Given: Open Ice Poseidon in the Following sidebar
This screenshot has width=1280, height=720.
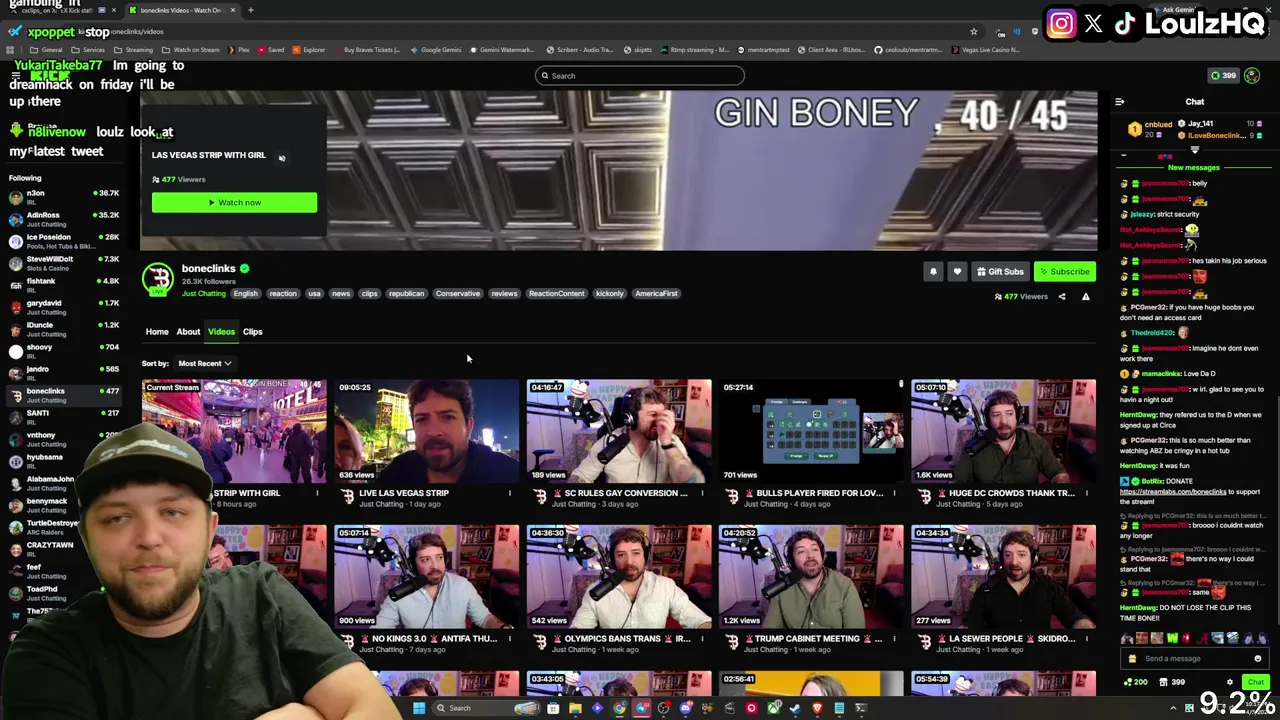Looking at the screenshot, I should 64,241.
